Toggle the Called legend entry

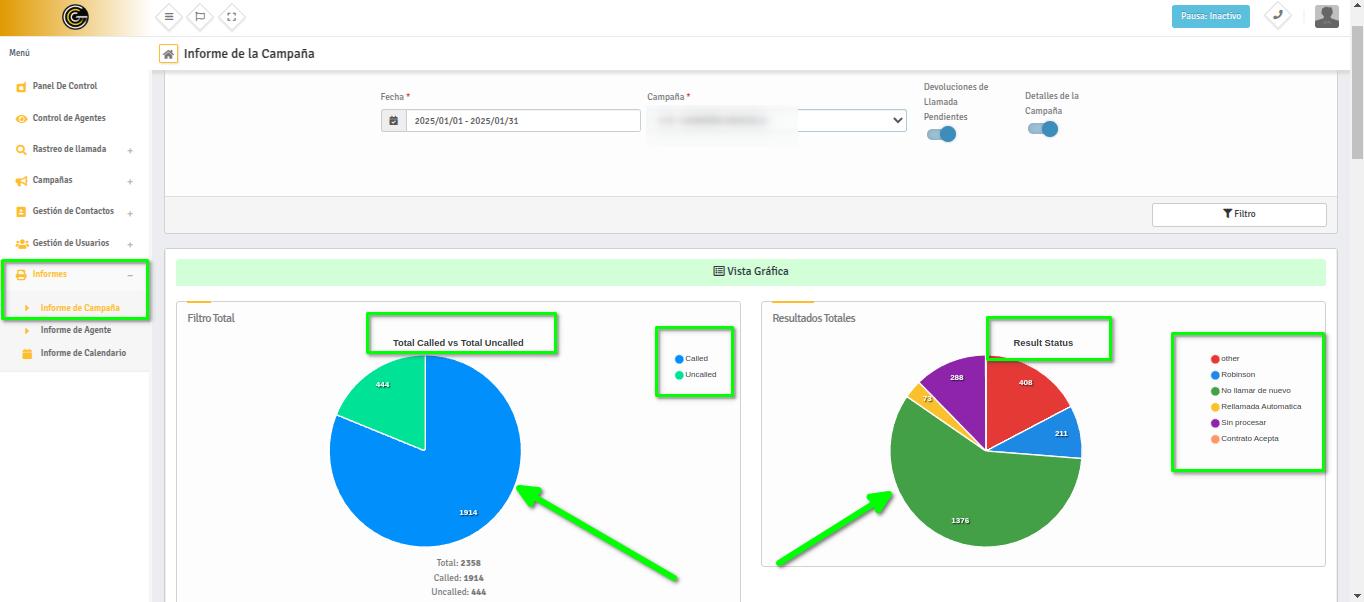695,359
